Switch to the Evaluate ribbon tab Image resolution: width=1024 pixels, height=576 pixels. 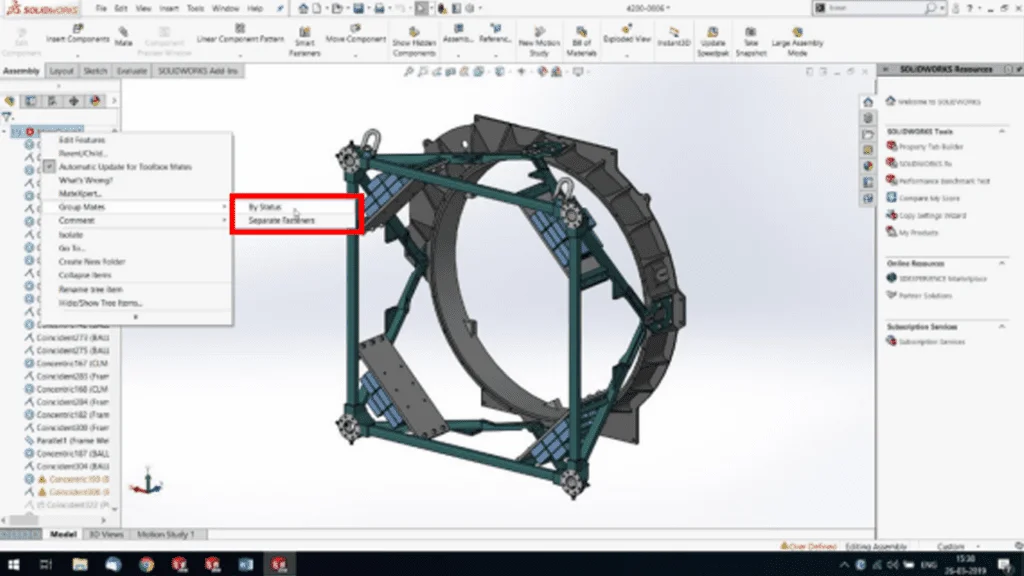point(131,71)
